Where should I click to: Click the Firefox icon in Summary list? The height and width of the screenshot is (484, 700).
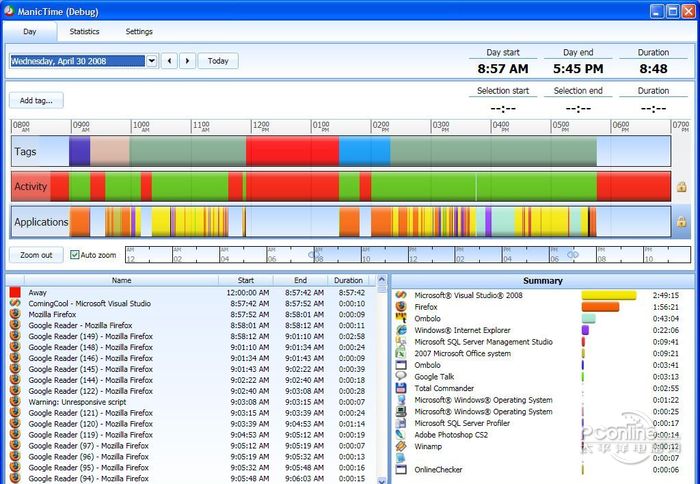tap(401, 306)
